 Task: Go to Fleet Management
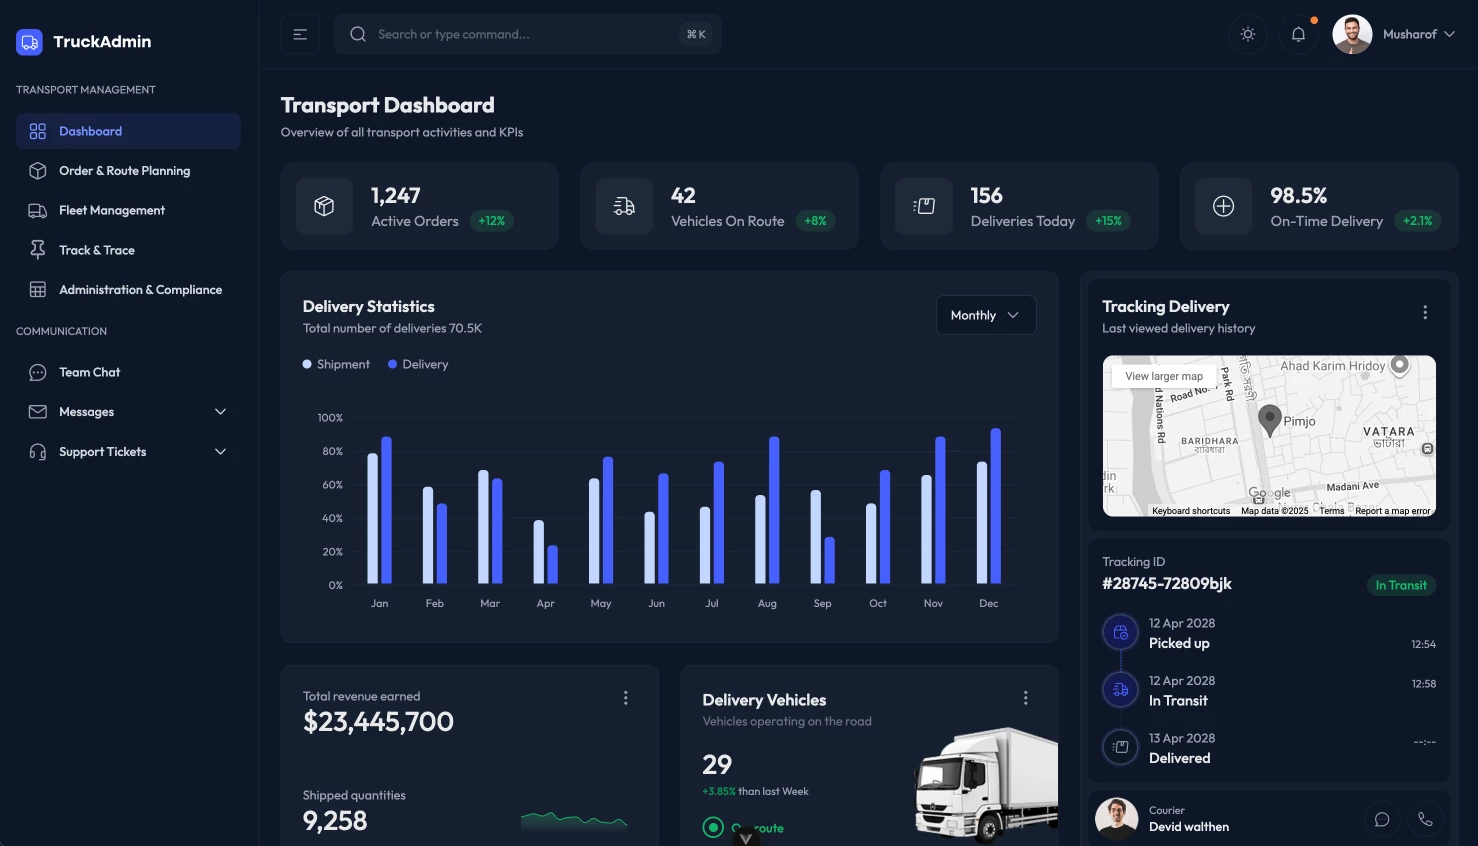[111, 211]
